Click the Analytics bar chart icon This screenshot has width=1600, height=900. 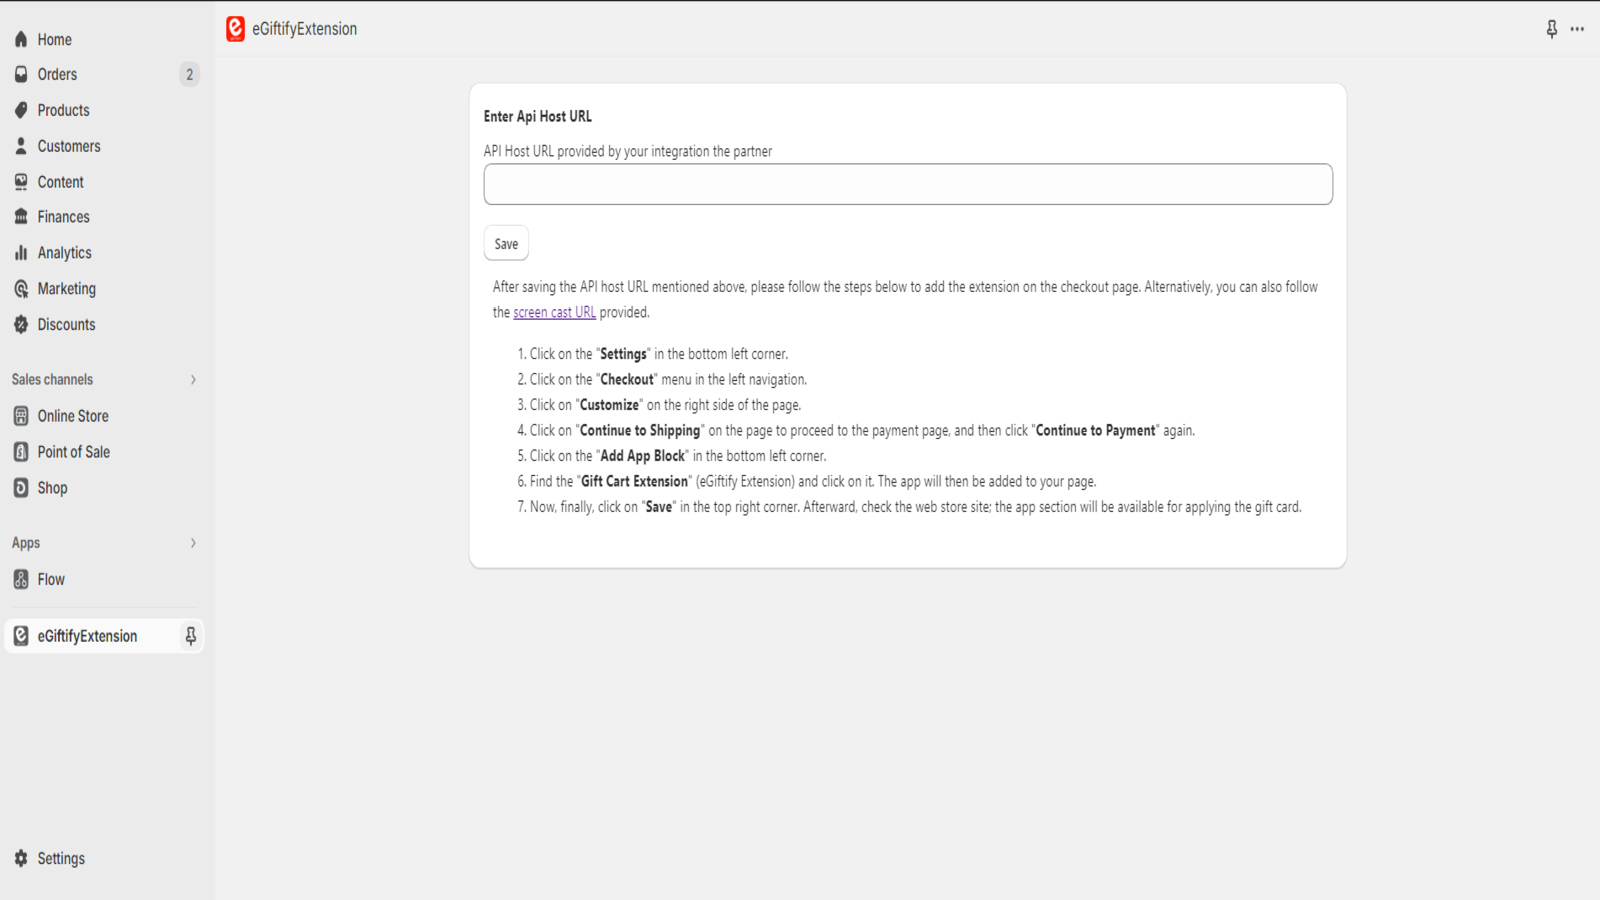pyautogui.click(x=21, y=253)
